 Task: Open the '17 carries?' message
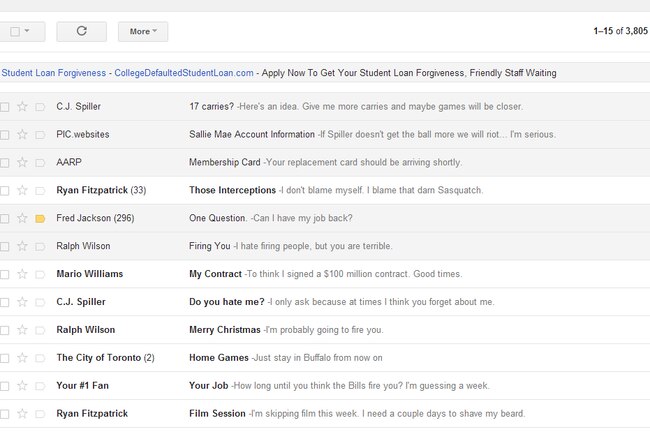[325, 107]
